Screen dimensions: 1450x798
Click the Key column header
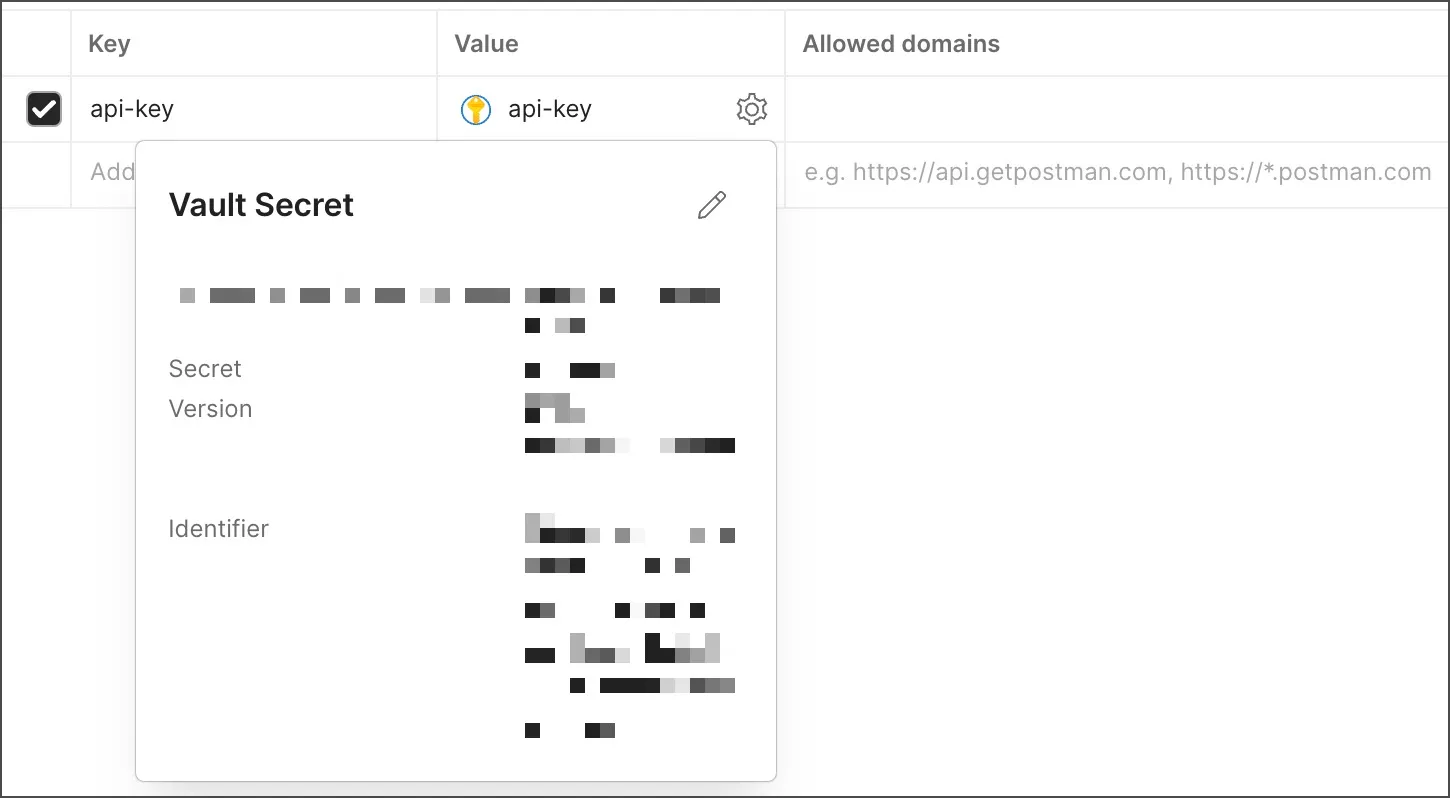click(109, 44)
